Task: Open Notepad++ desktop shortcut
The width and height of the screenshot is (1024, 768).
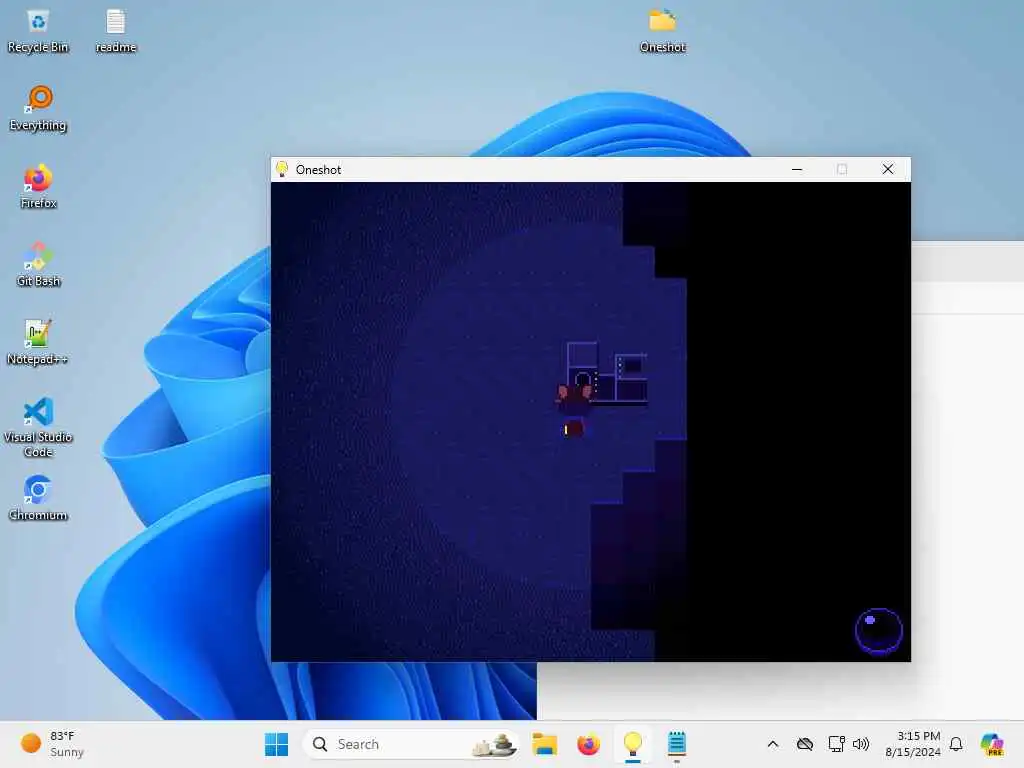Action: (38, 342)
